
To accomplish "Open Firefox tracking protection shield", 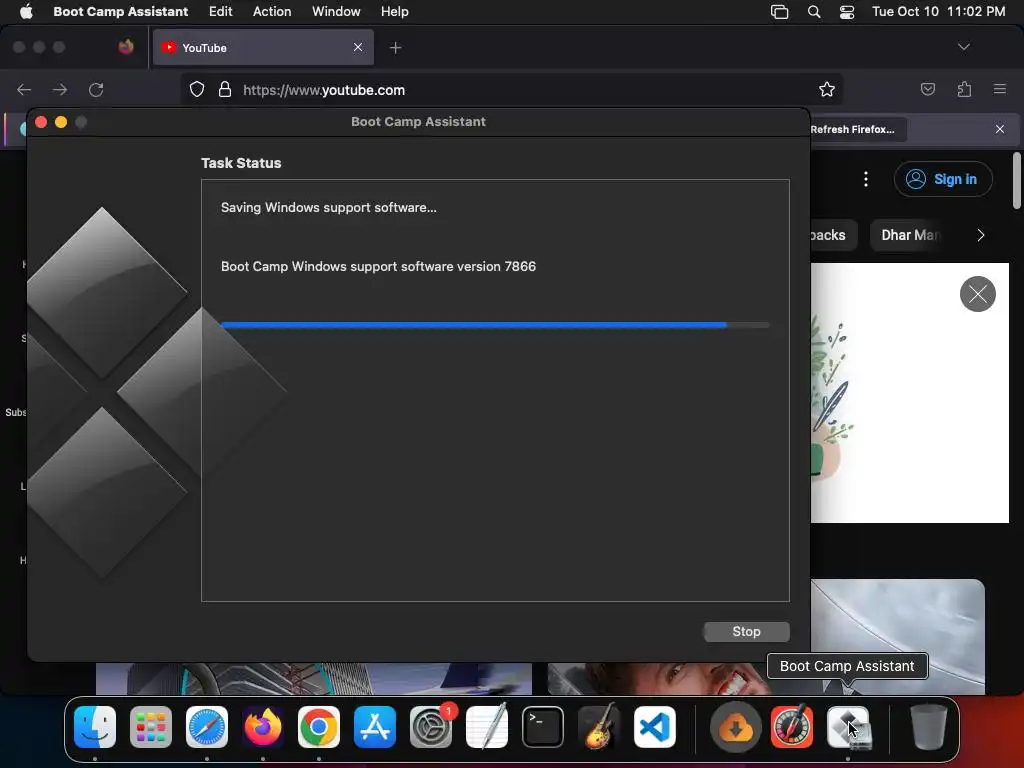I will coord(197,89).
